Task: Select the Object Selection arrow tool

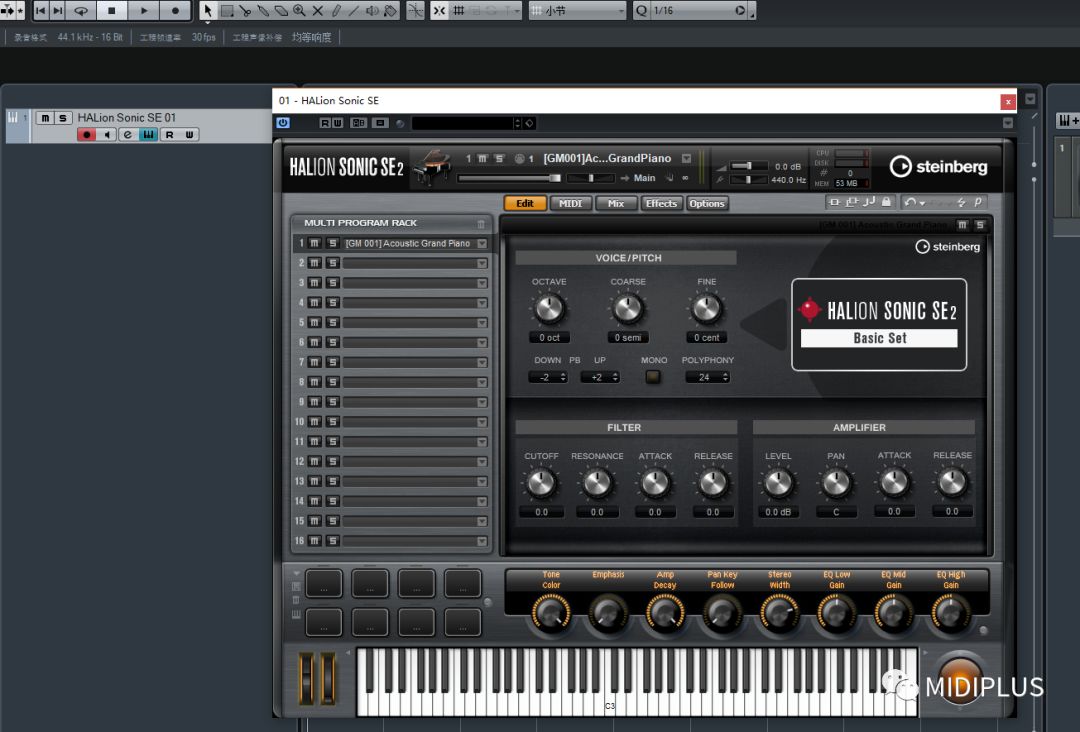Action: [208, 10]
